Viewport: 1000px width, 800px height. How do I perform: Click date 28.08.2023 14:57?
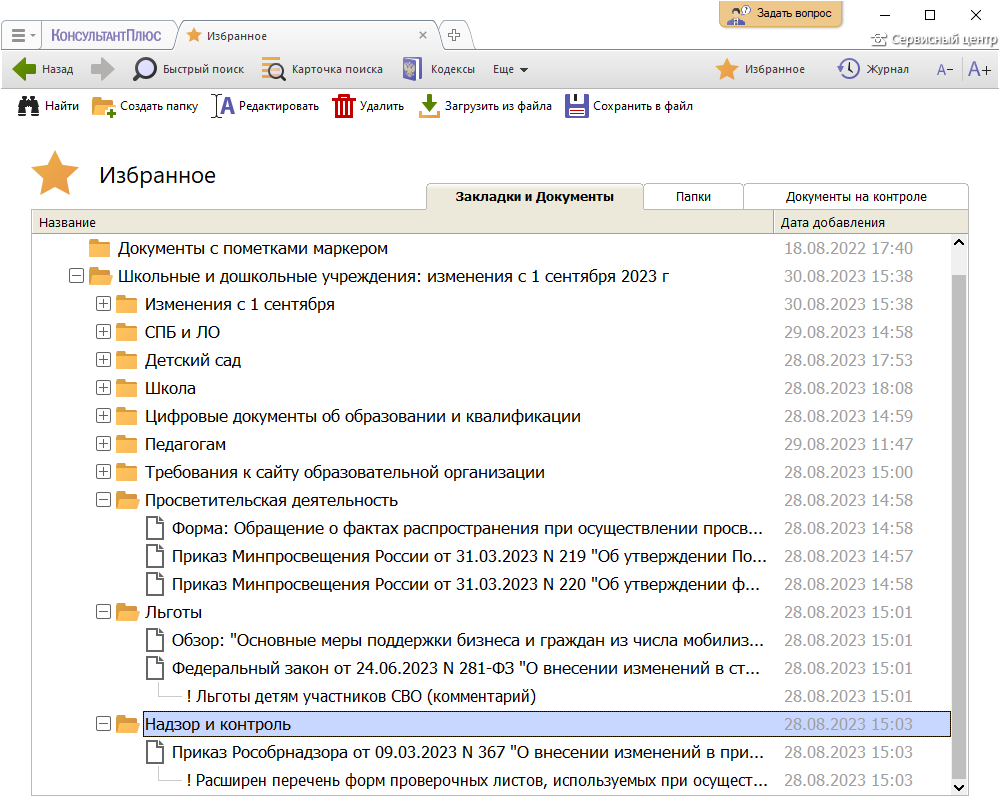848,556
